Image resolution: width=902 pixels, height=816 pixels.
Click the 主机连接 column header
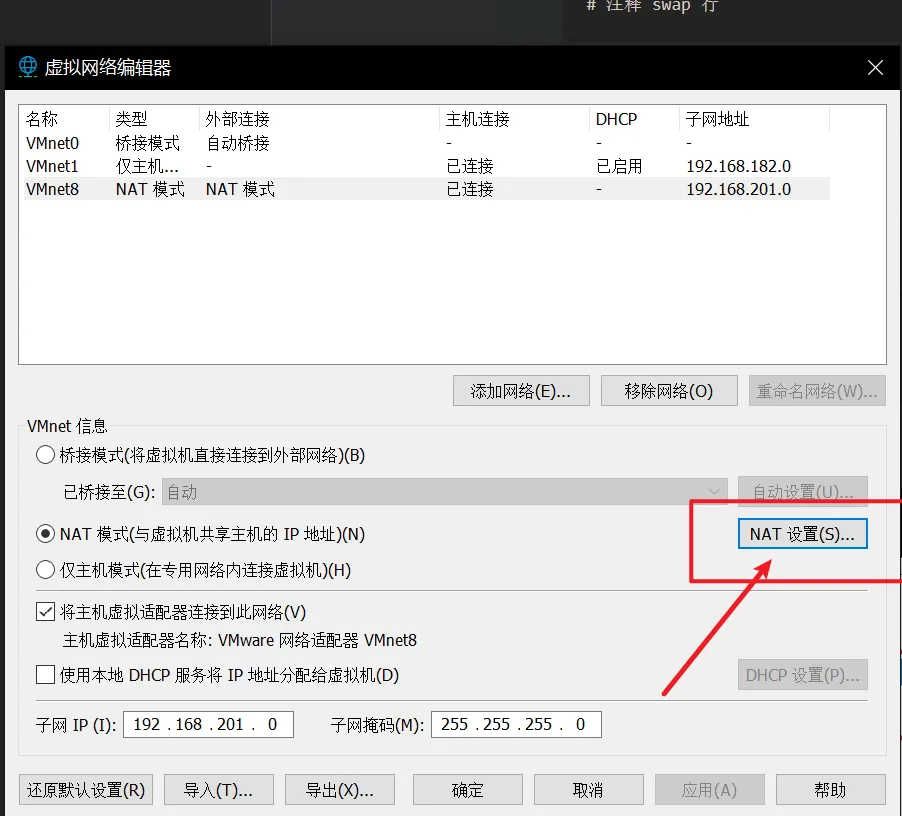514,119
